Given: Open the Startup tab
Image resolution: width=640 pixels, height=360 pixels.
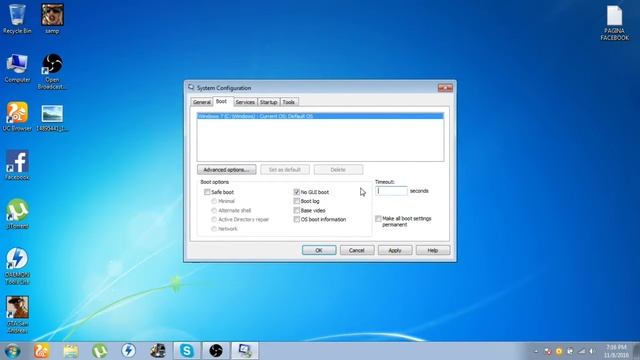Looking at the screenshot, I should [x=269, y=102].
